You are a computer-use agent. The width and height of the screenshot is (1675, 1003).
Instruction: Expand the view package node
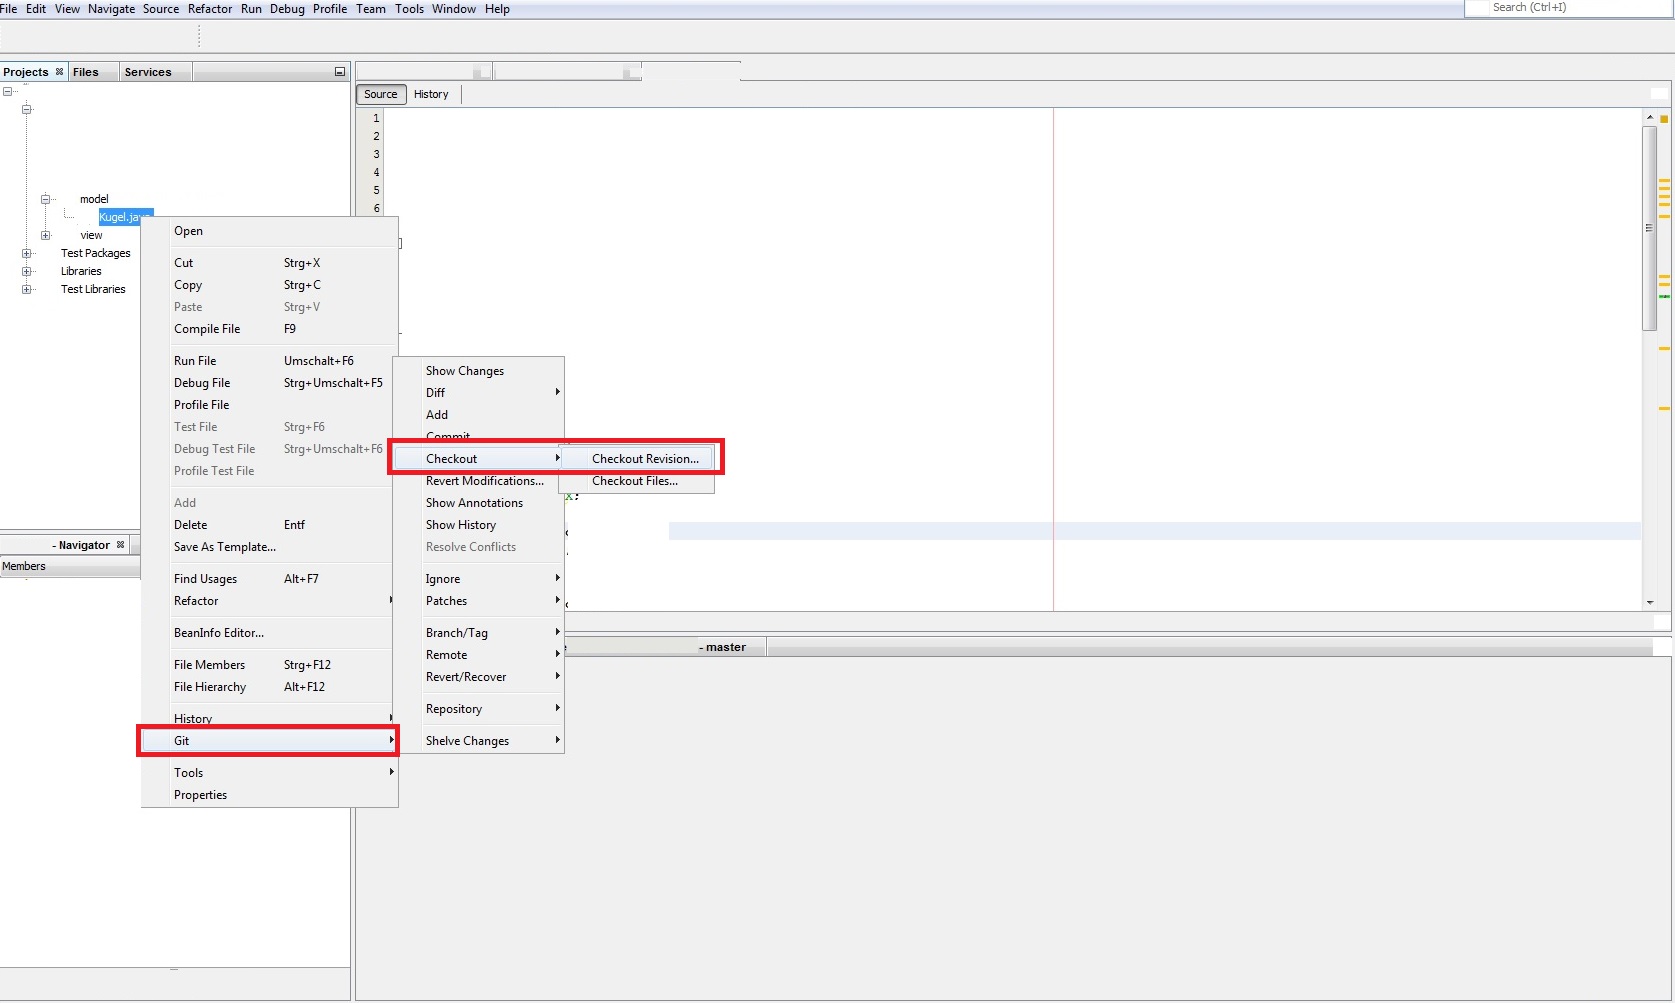click(x=45, y=235)
